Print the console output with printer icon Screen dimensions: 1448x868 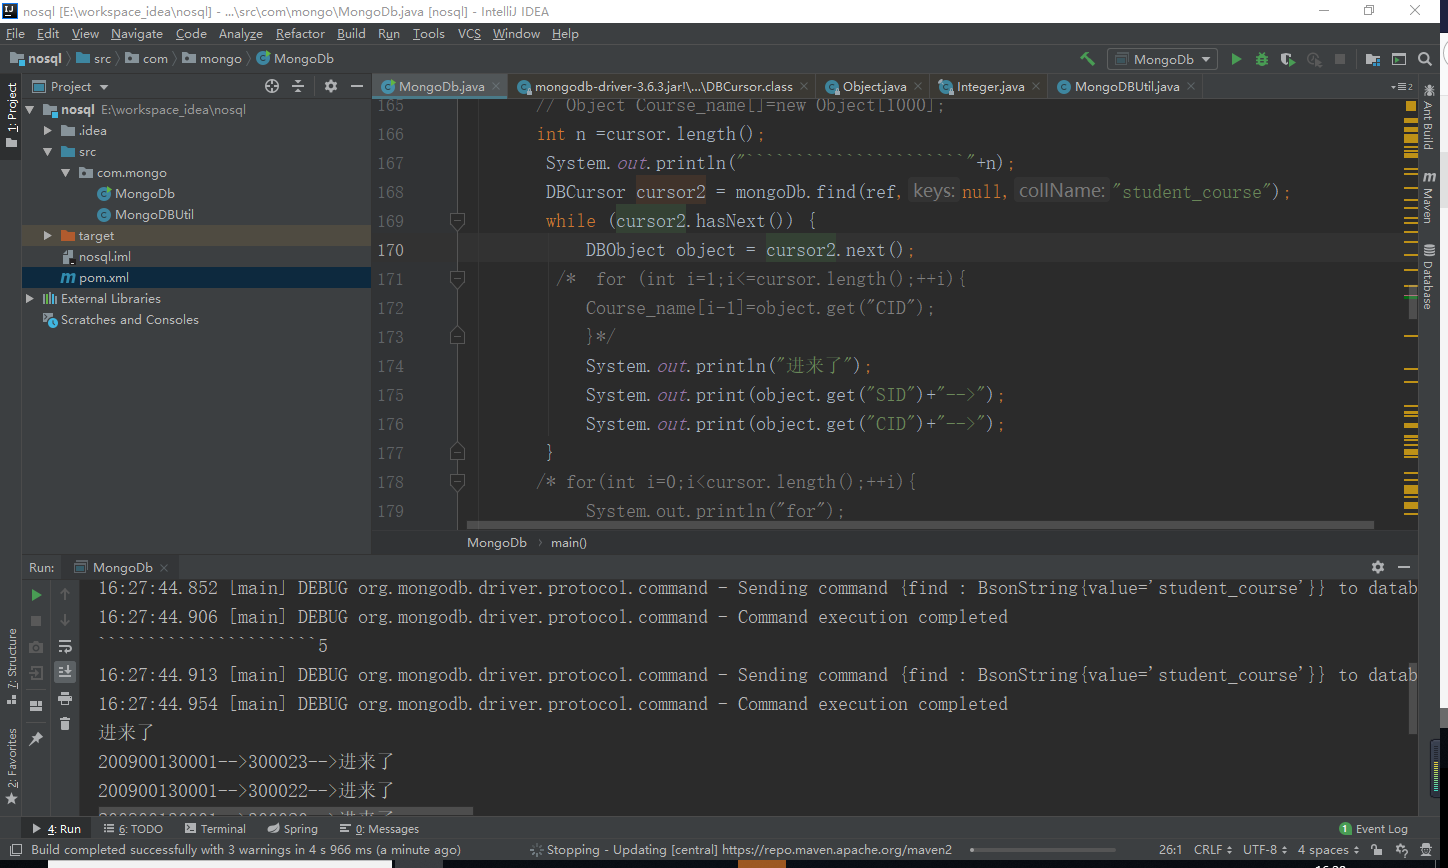[65, 698]
